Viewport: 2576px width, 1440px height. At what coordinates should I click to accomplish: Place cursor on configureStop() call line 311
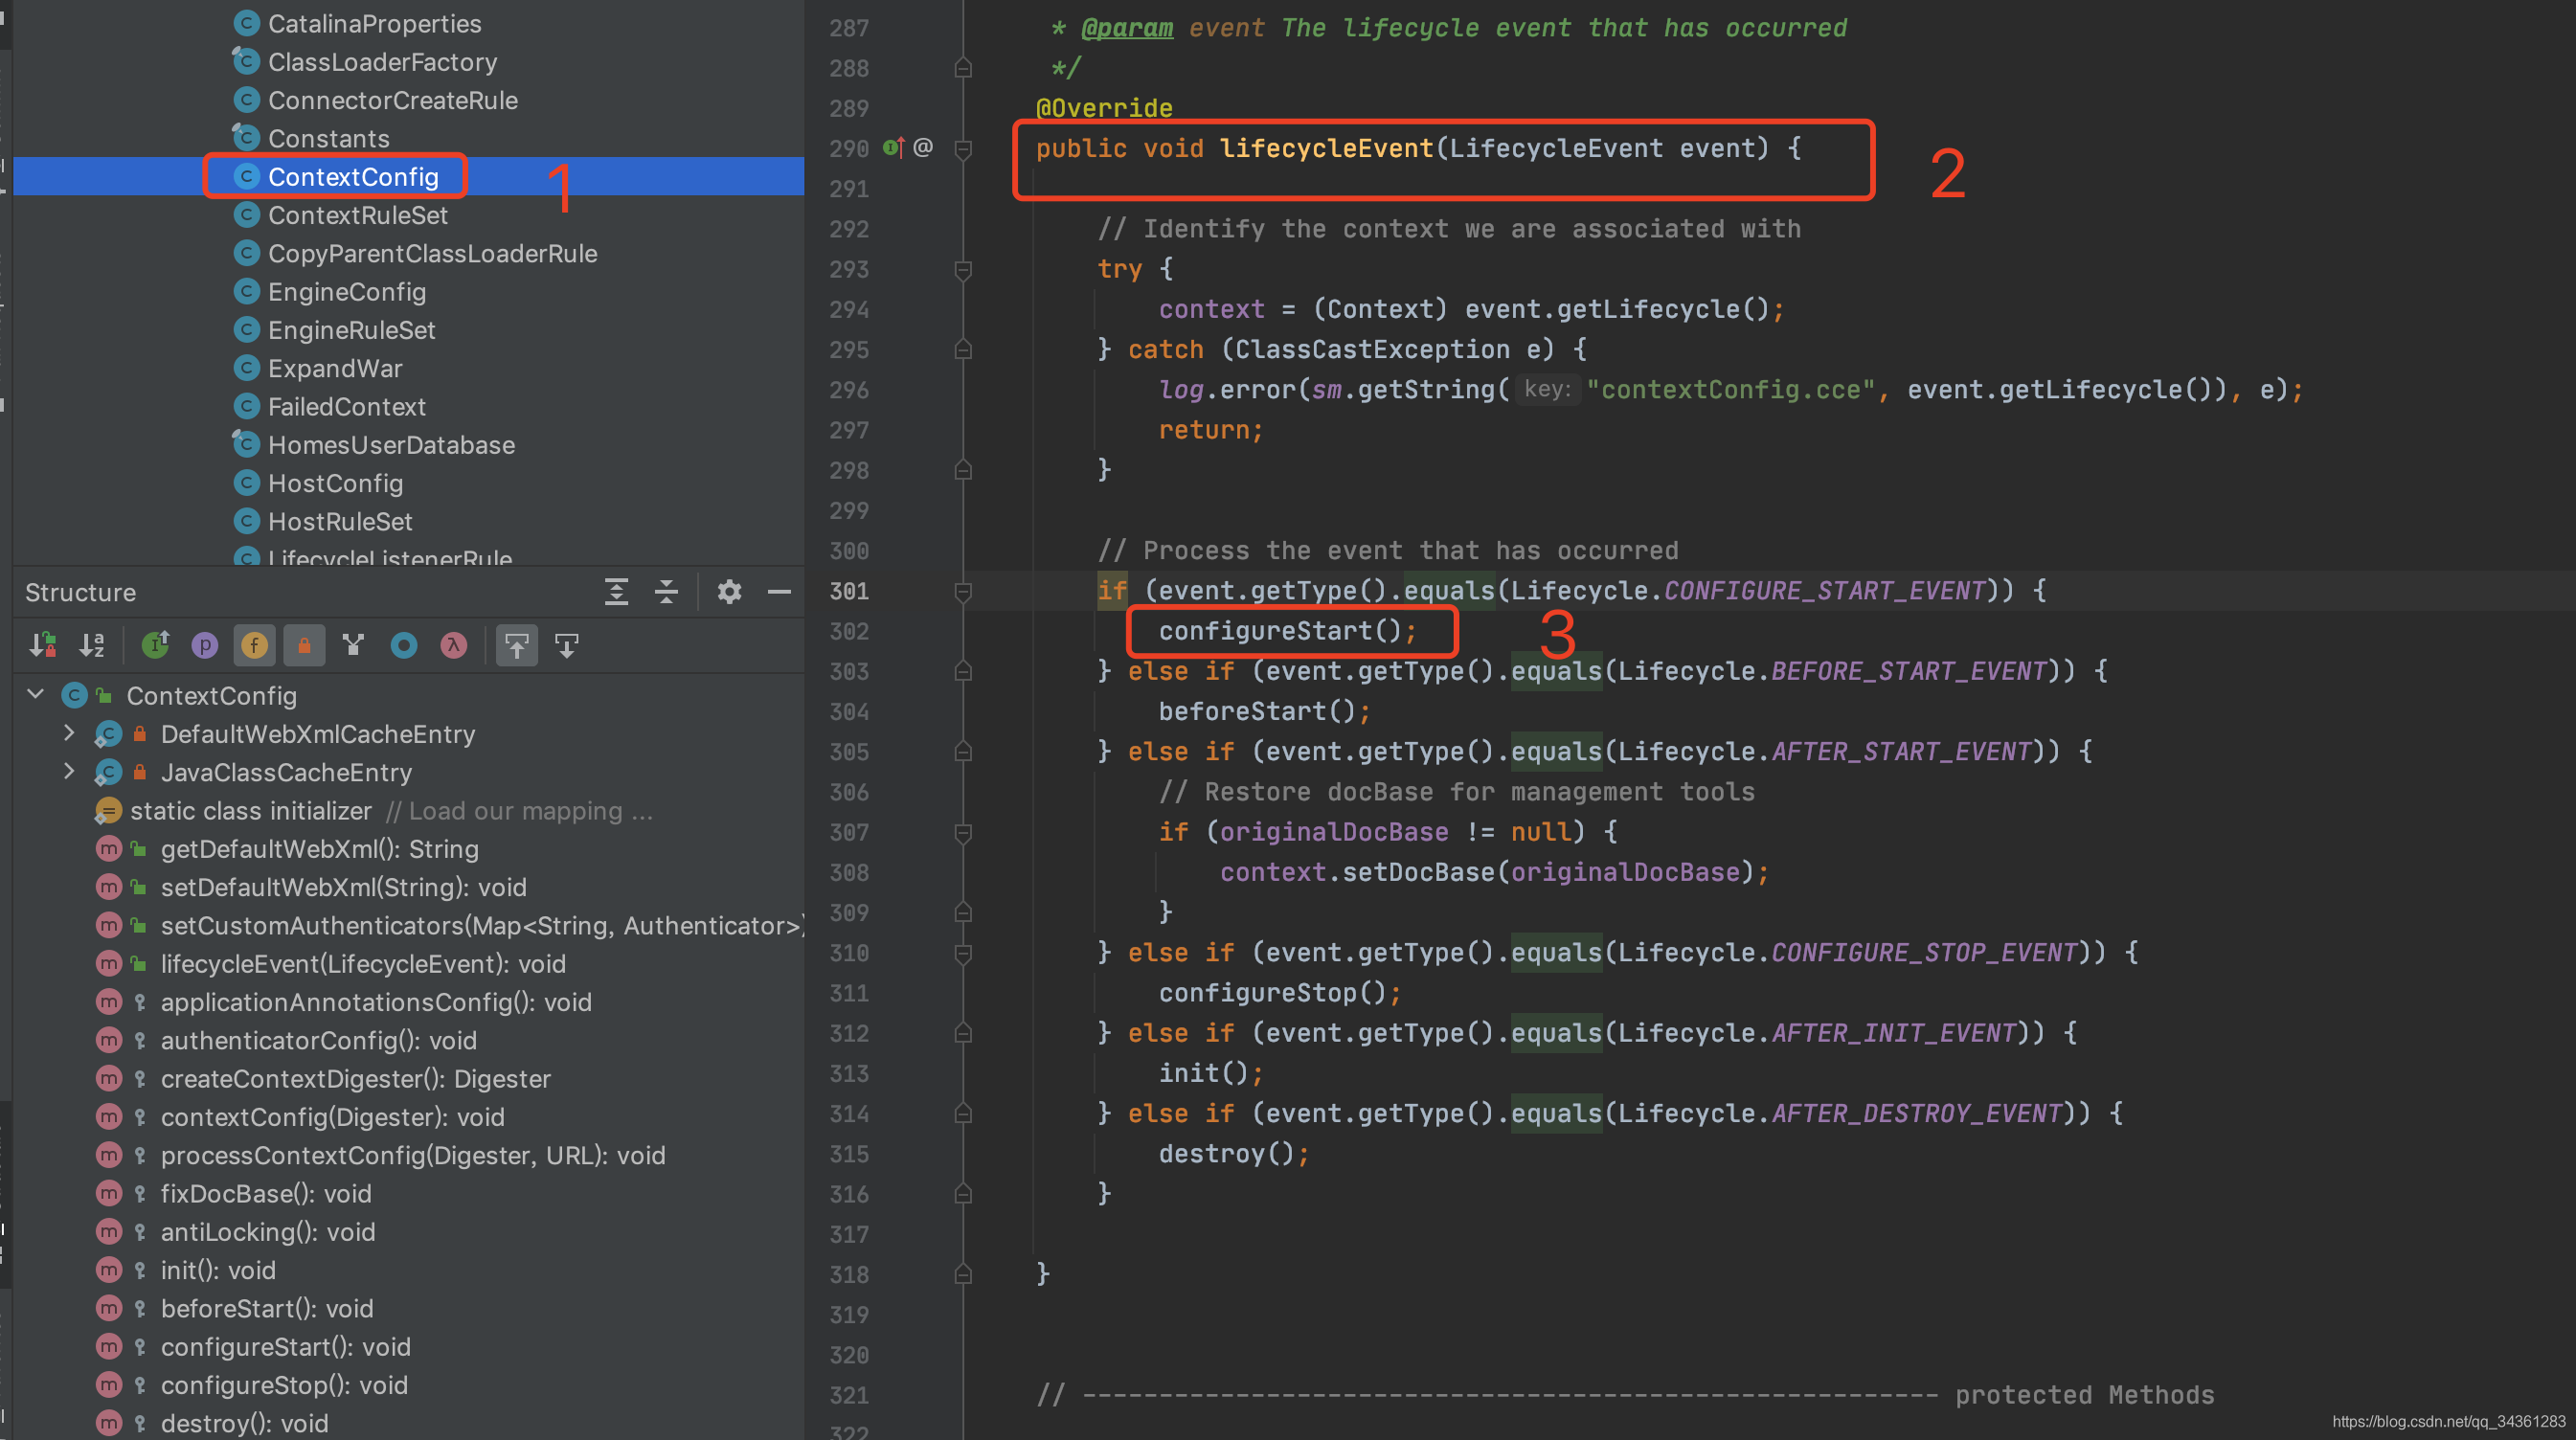pos(1279,993)
